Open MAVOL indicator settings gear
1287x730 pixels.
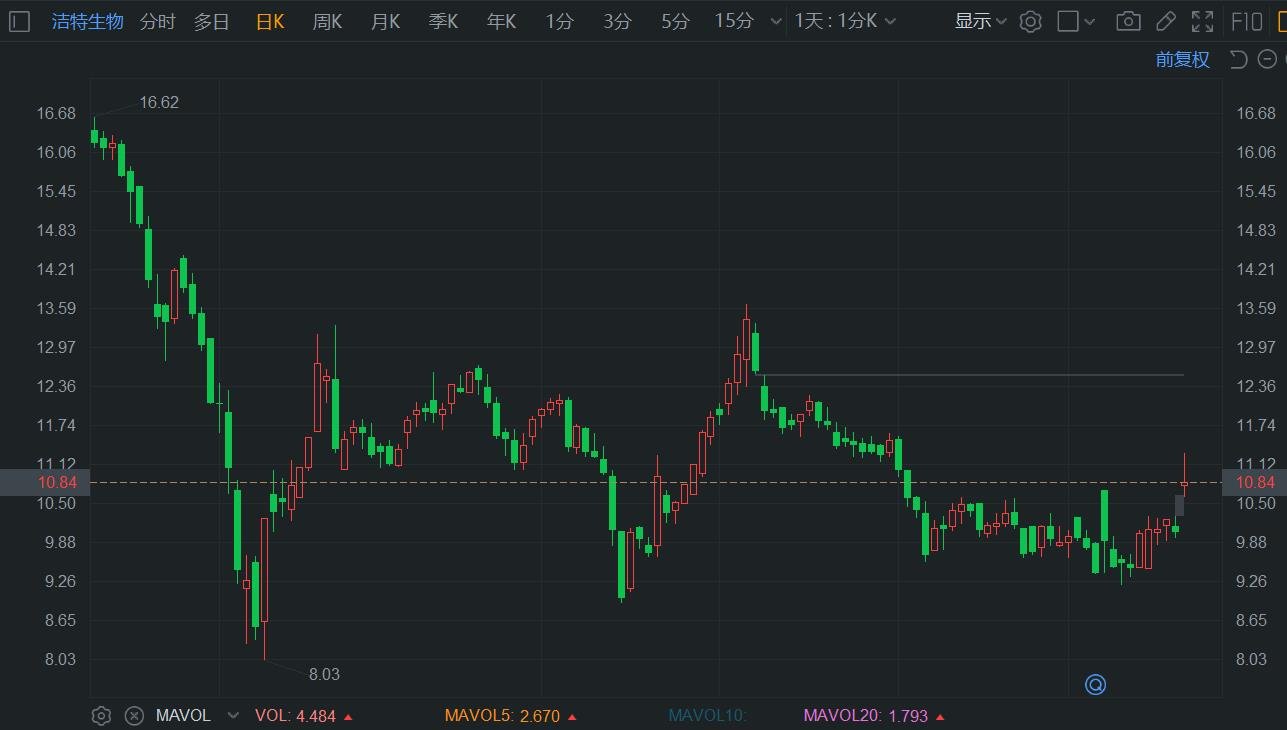[101, 716]
